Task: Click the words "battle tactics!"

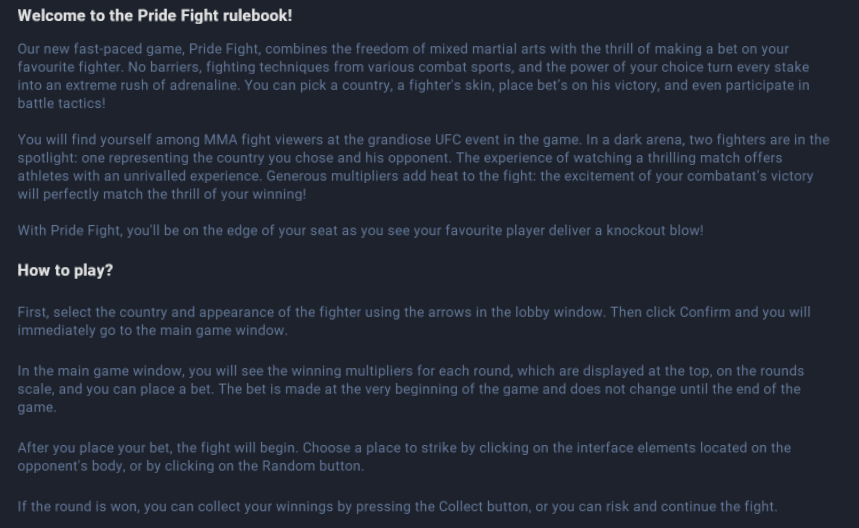Action: (62, 103)
